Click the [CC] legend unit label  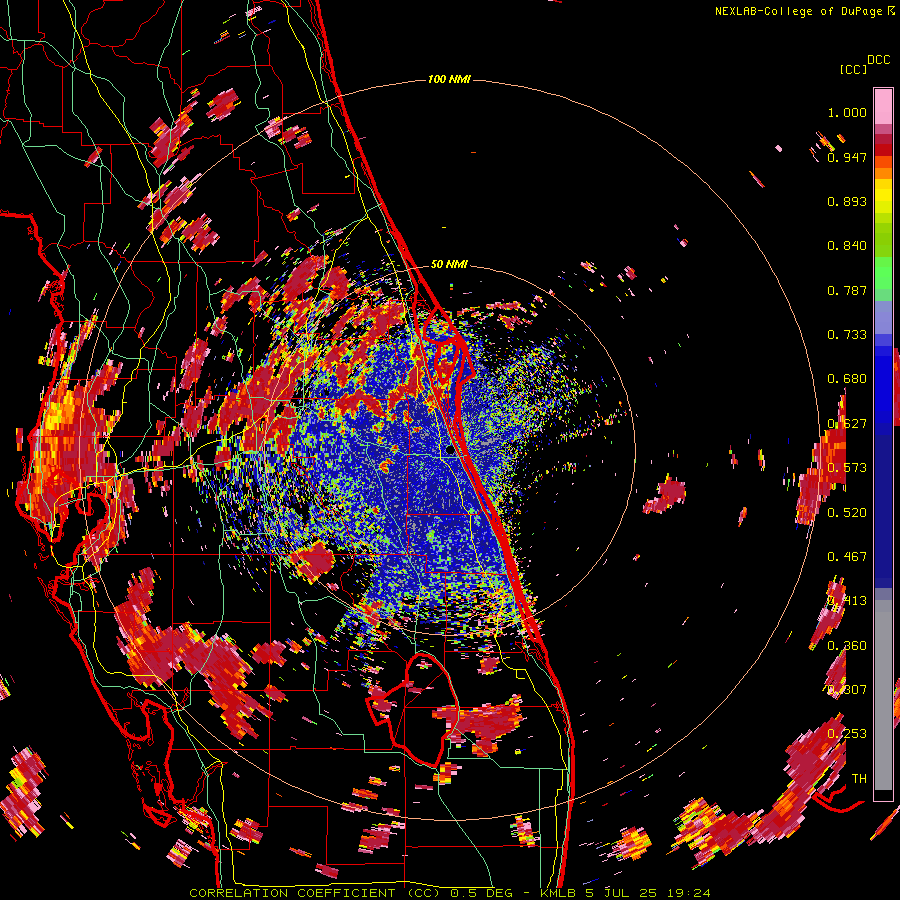[853, 69]
